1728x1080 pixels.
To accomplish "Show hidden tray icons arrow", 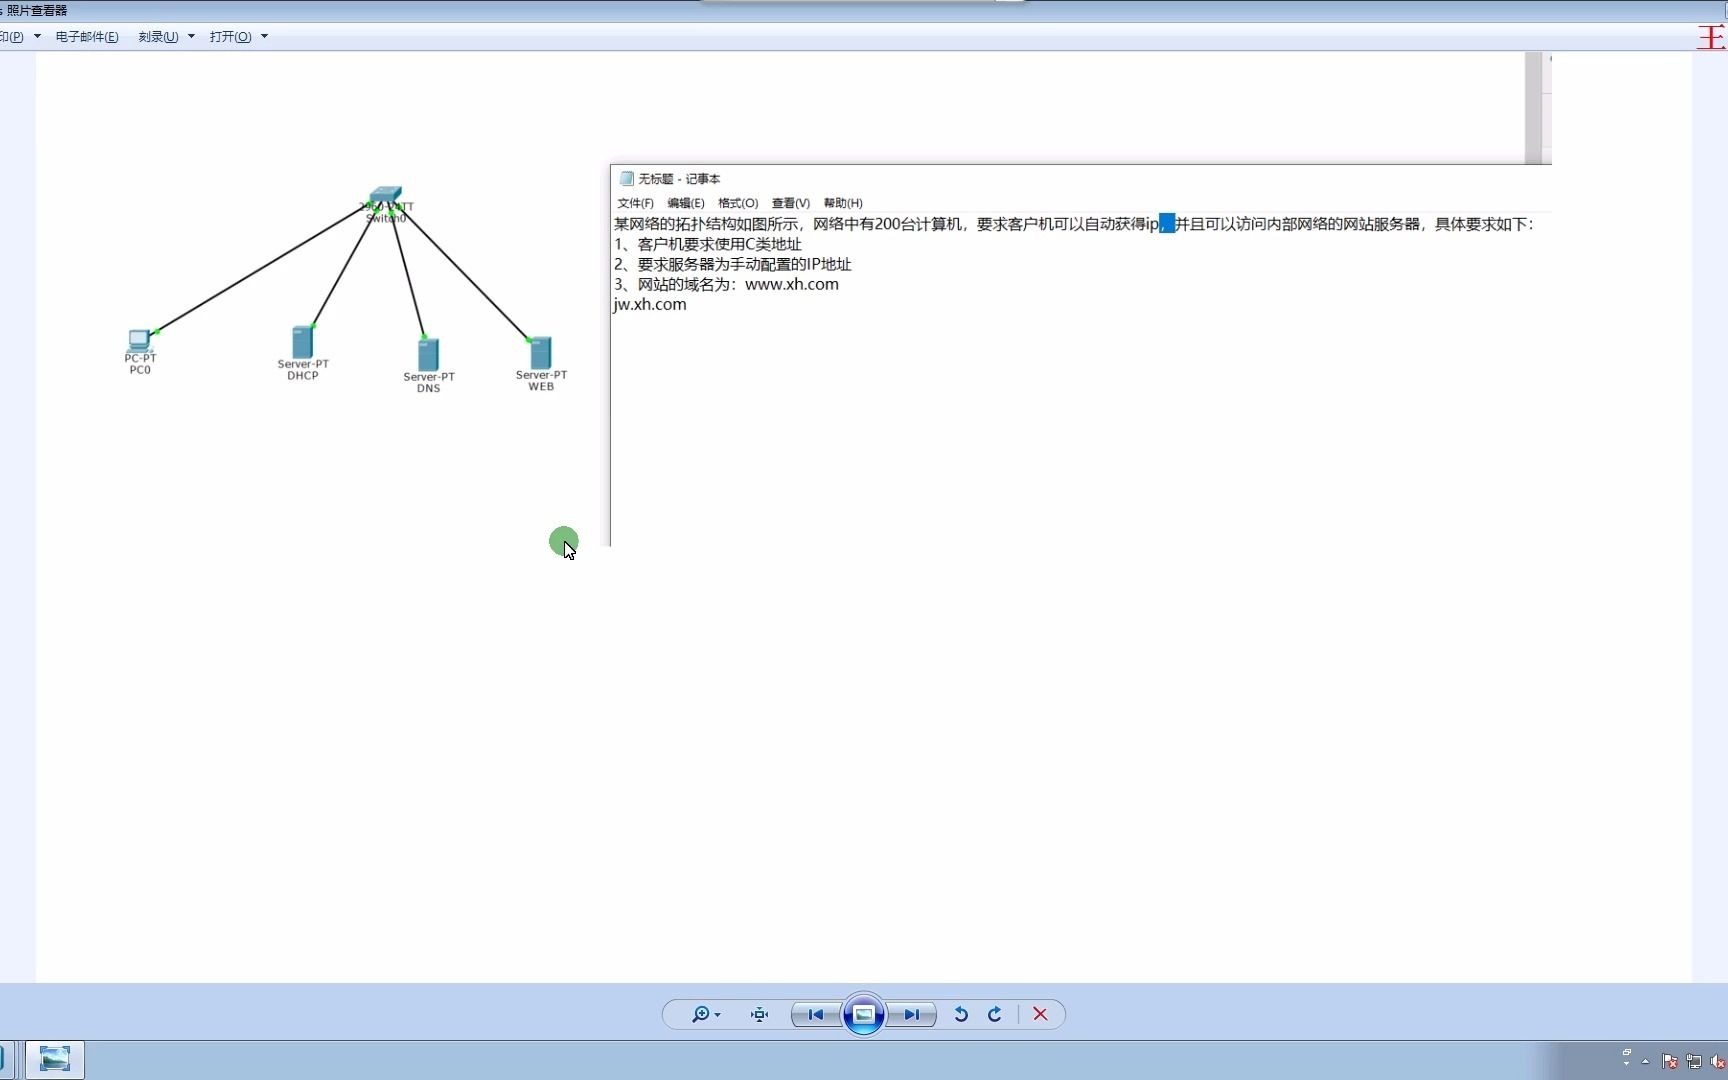I will point(1645,1062).
